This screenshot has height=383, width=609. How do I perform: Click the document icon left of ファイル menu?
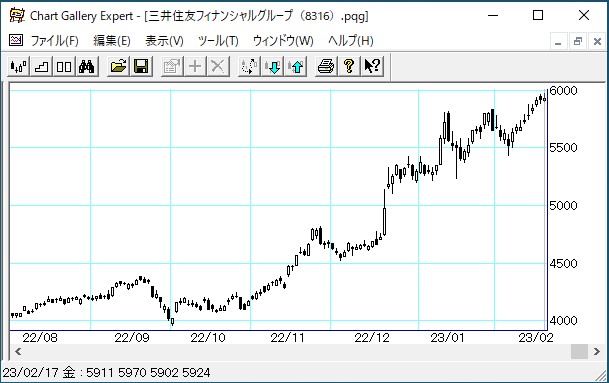tap(16, 40)
